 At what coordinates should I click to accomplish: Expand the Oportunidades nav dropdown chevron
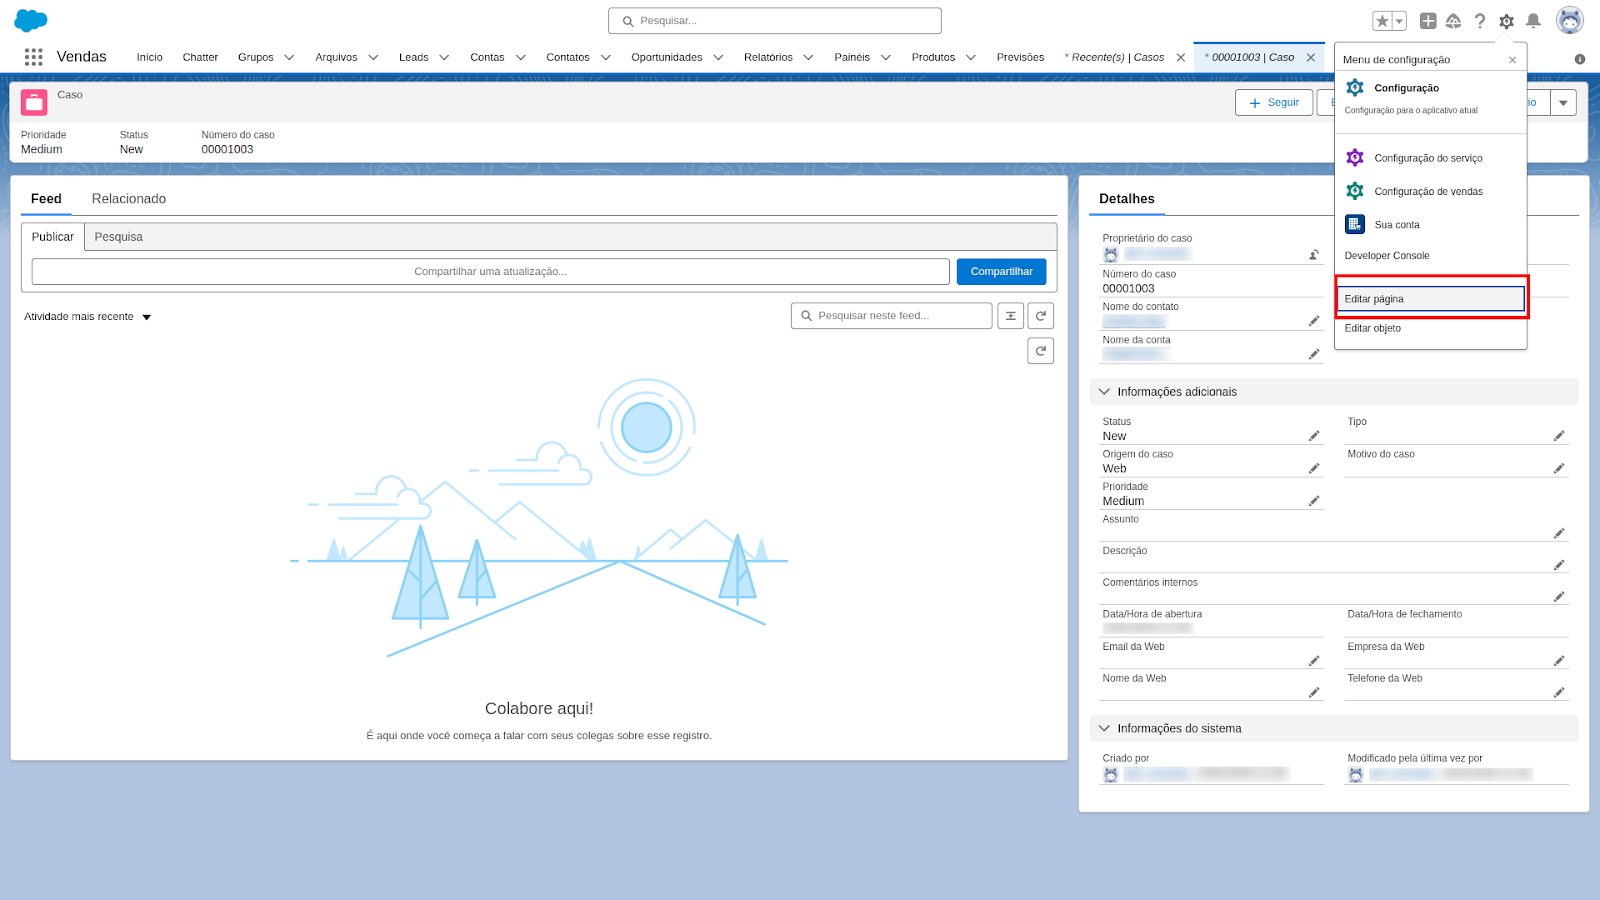[718, 58]
